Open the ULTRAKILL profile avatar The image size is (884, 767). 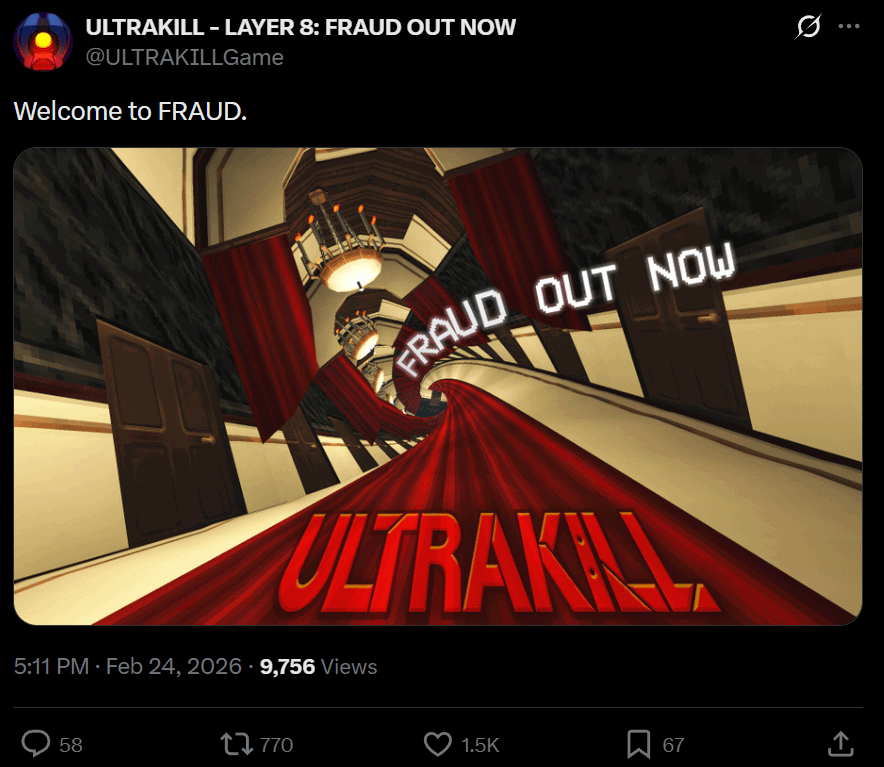[43, 42]
